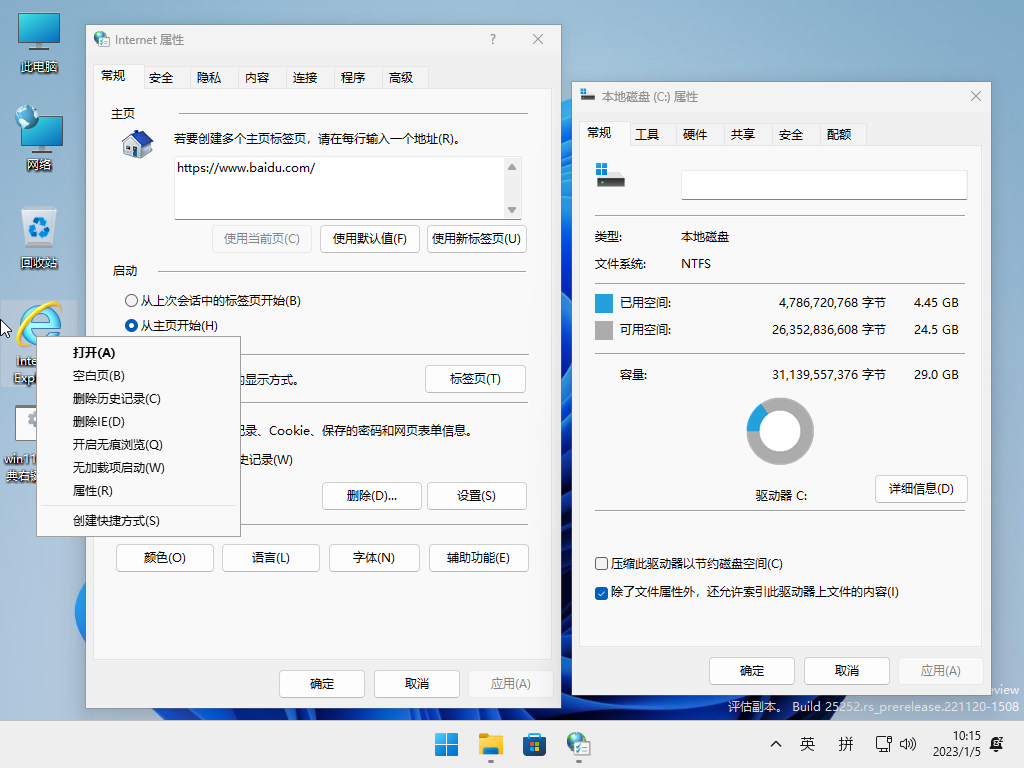Click the disk properties title bar drive icon
The width and height of the screenshot is (1024, 768).
(x=587, y=96)
